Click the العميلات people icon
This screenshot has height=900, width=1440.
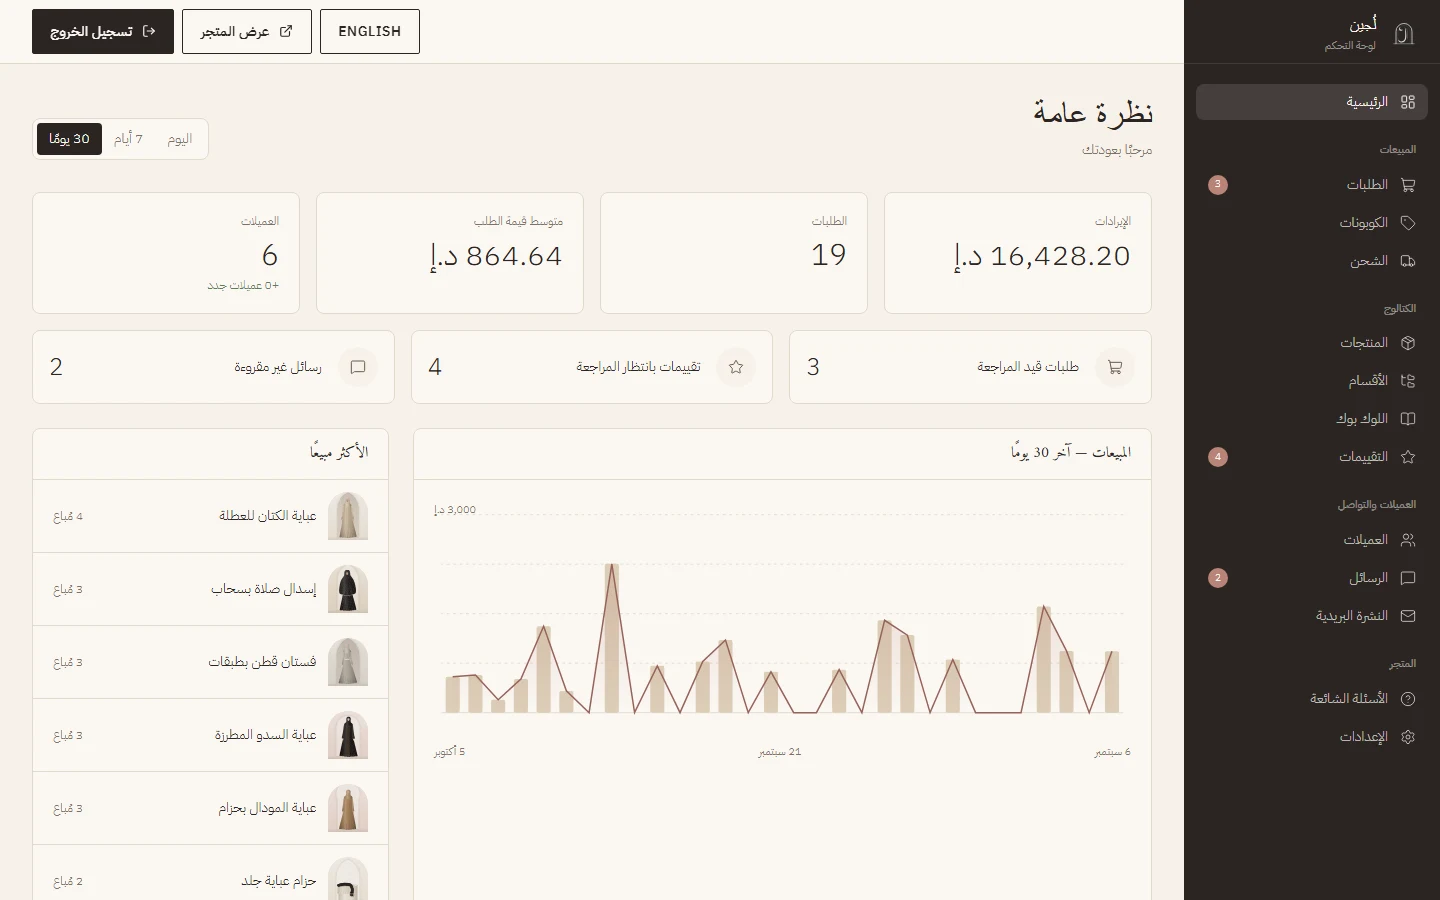point(1408,540)
